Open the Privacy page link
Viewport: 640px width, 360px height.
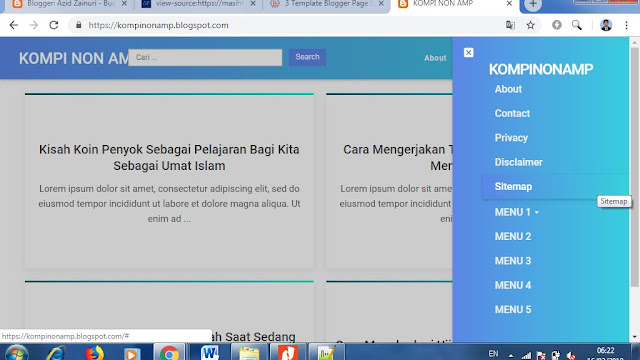coord(511,138)
